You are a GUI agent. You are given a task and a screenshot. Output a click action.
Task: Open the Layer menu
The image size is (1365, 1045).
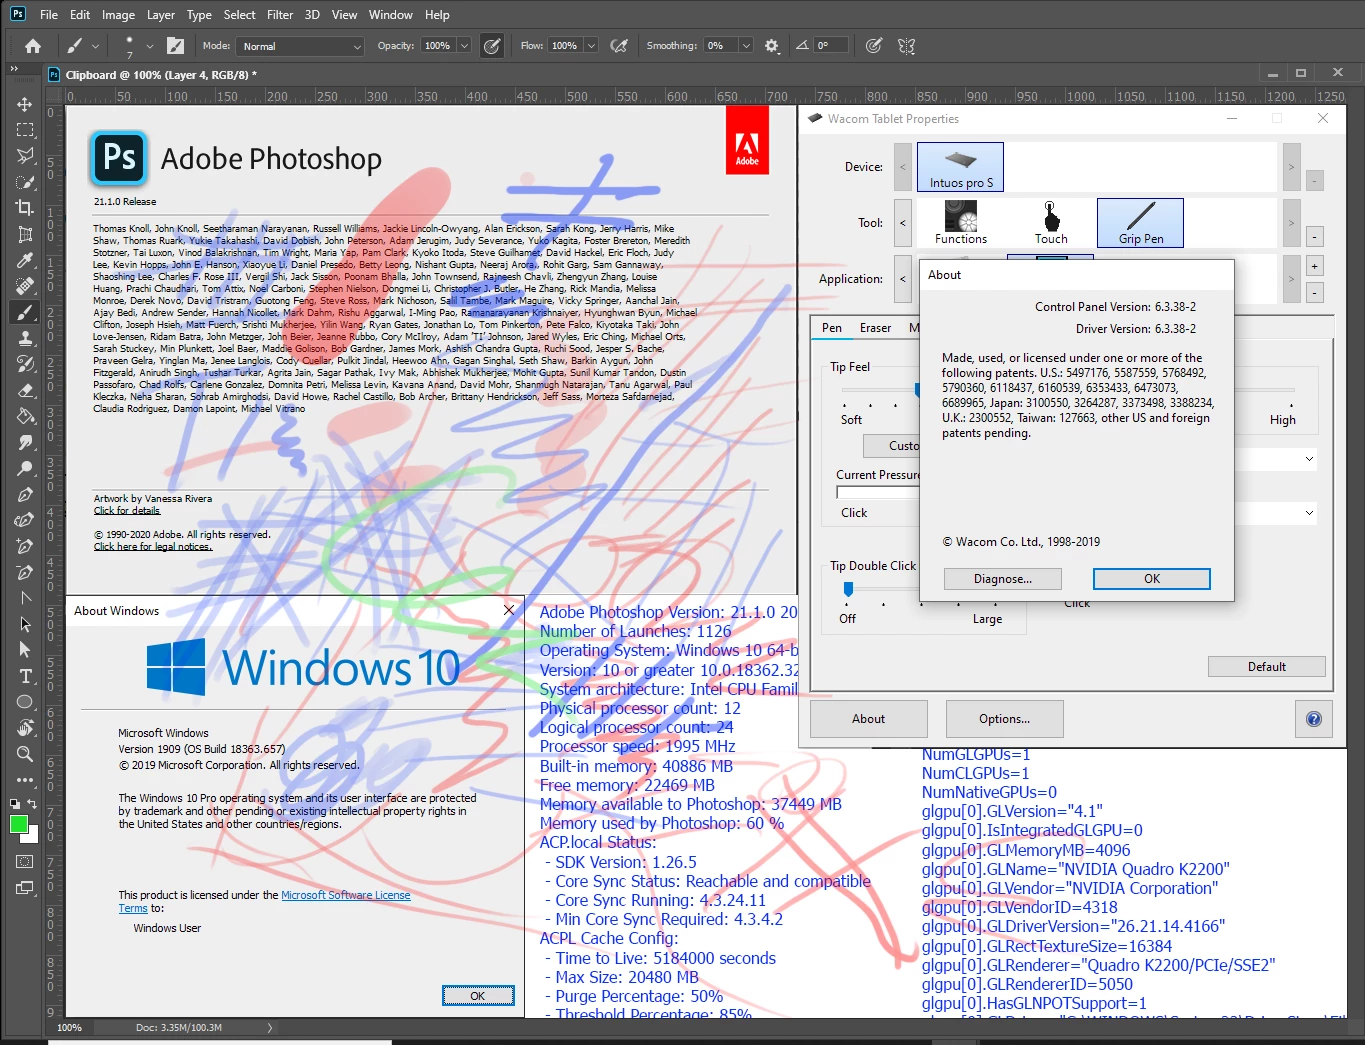161,15
